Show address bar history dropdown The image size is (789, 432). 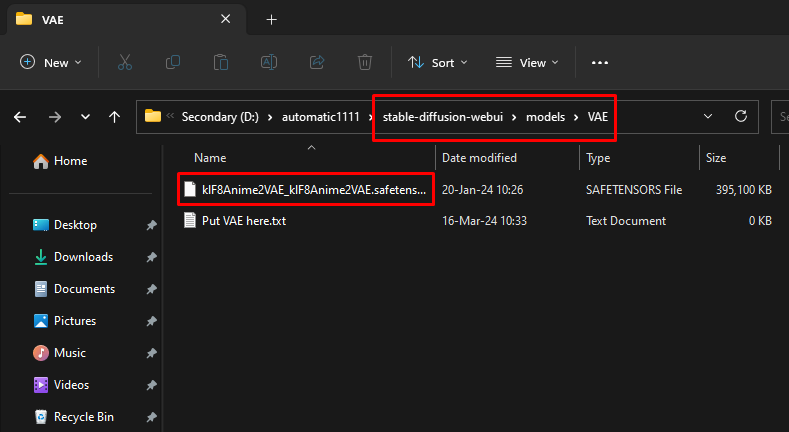(x=708, y=116)
